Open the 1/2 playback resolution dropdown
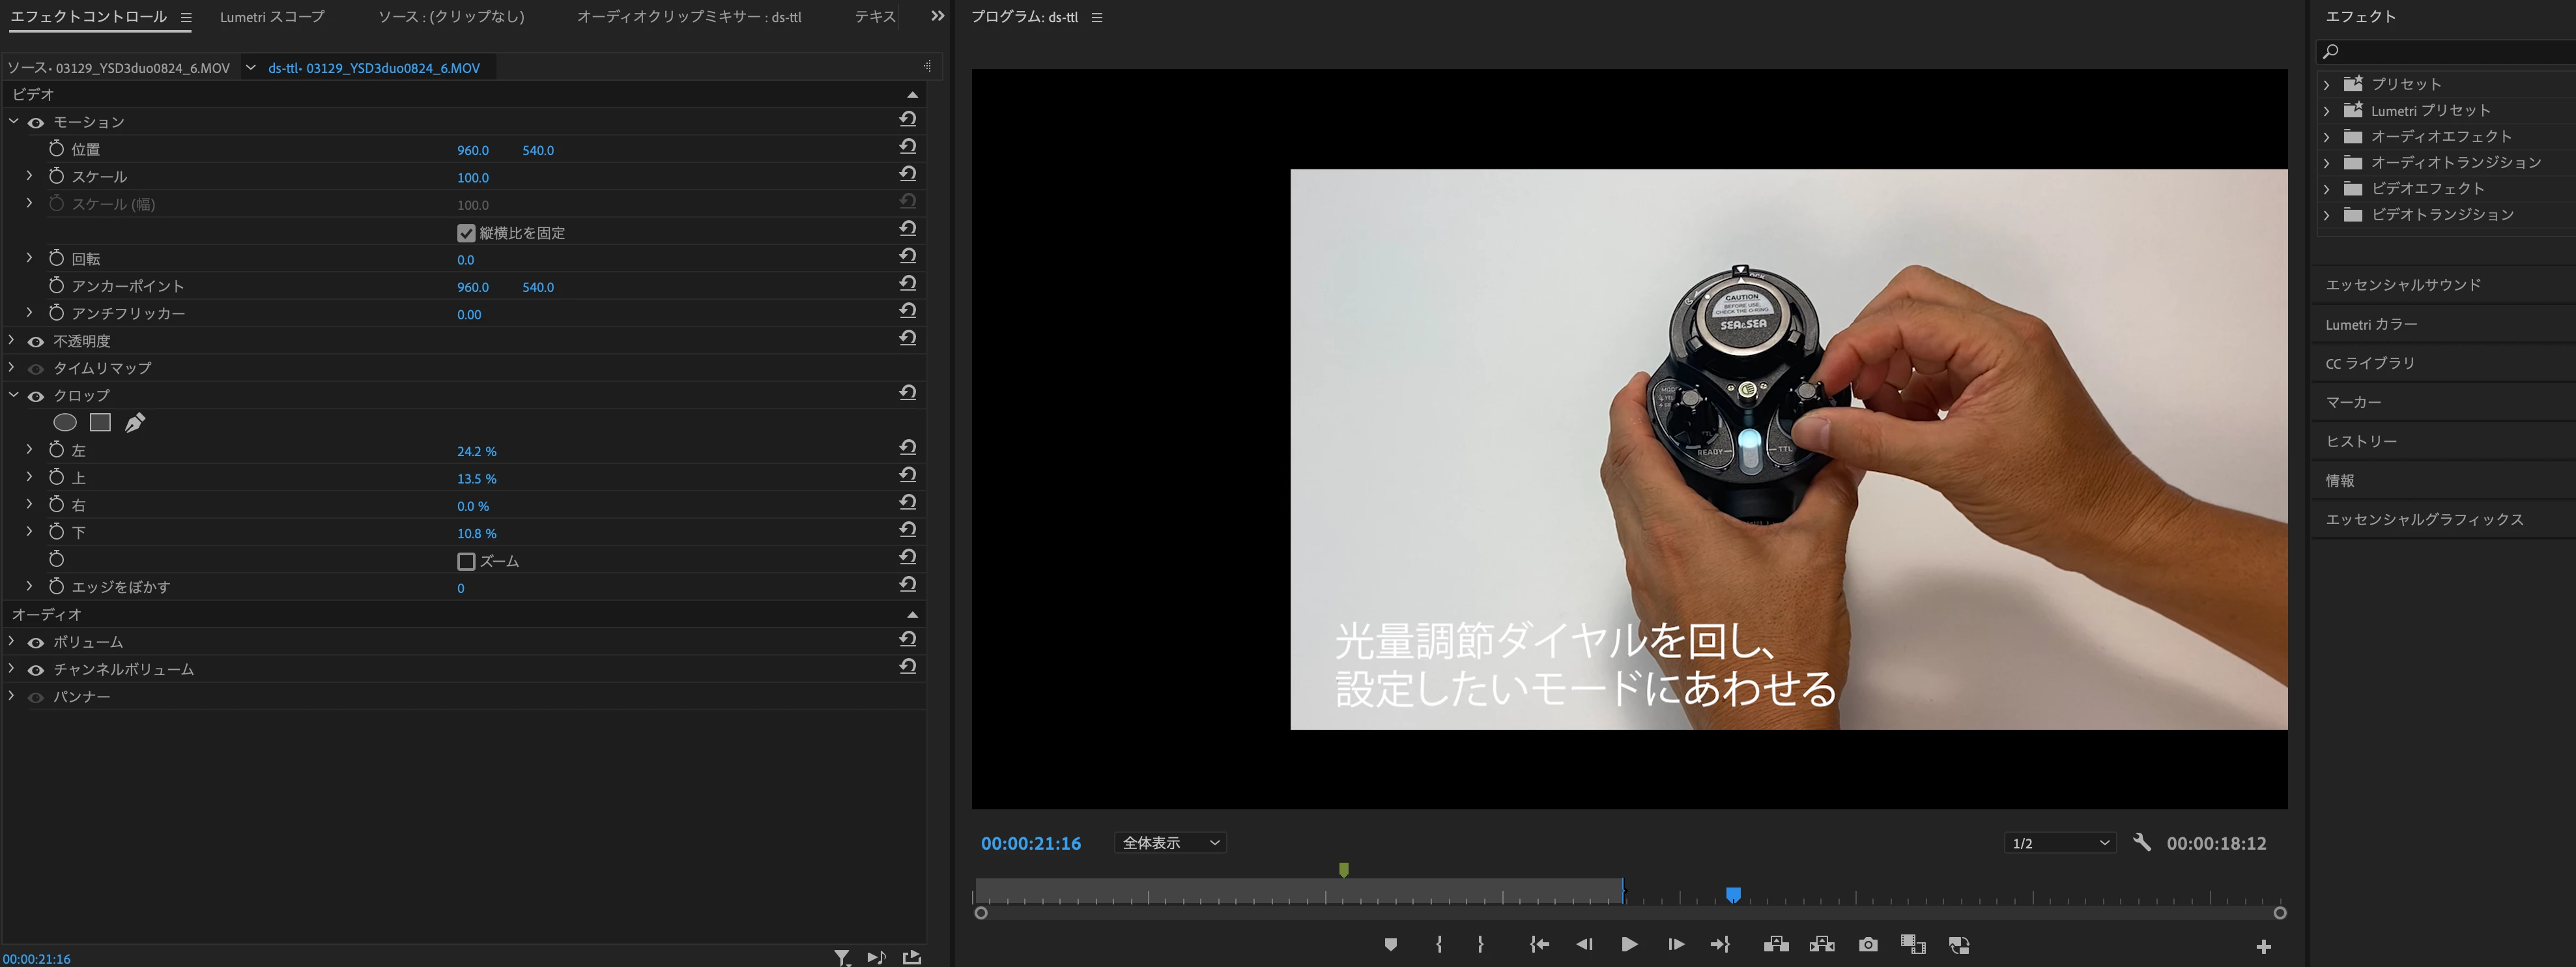 2059,843
